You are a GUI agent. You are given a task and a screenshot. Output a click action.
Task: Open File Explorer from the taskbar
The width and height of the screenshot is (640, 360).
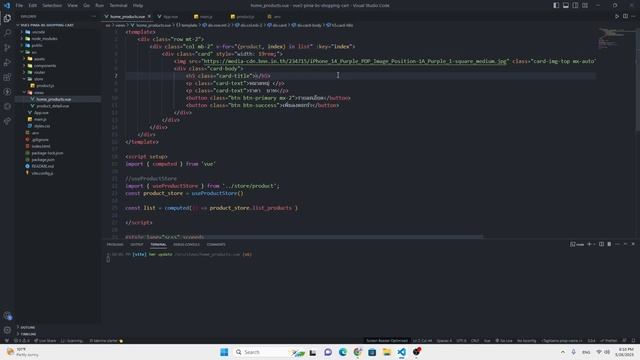pyautogui.click(x=387, y=352)
